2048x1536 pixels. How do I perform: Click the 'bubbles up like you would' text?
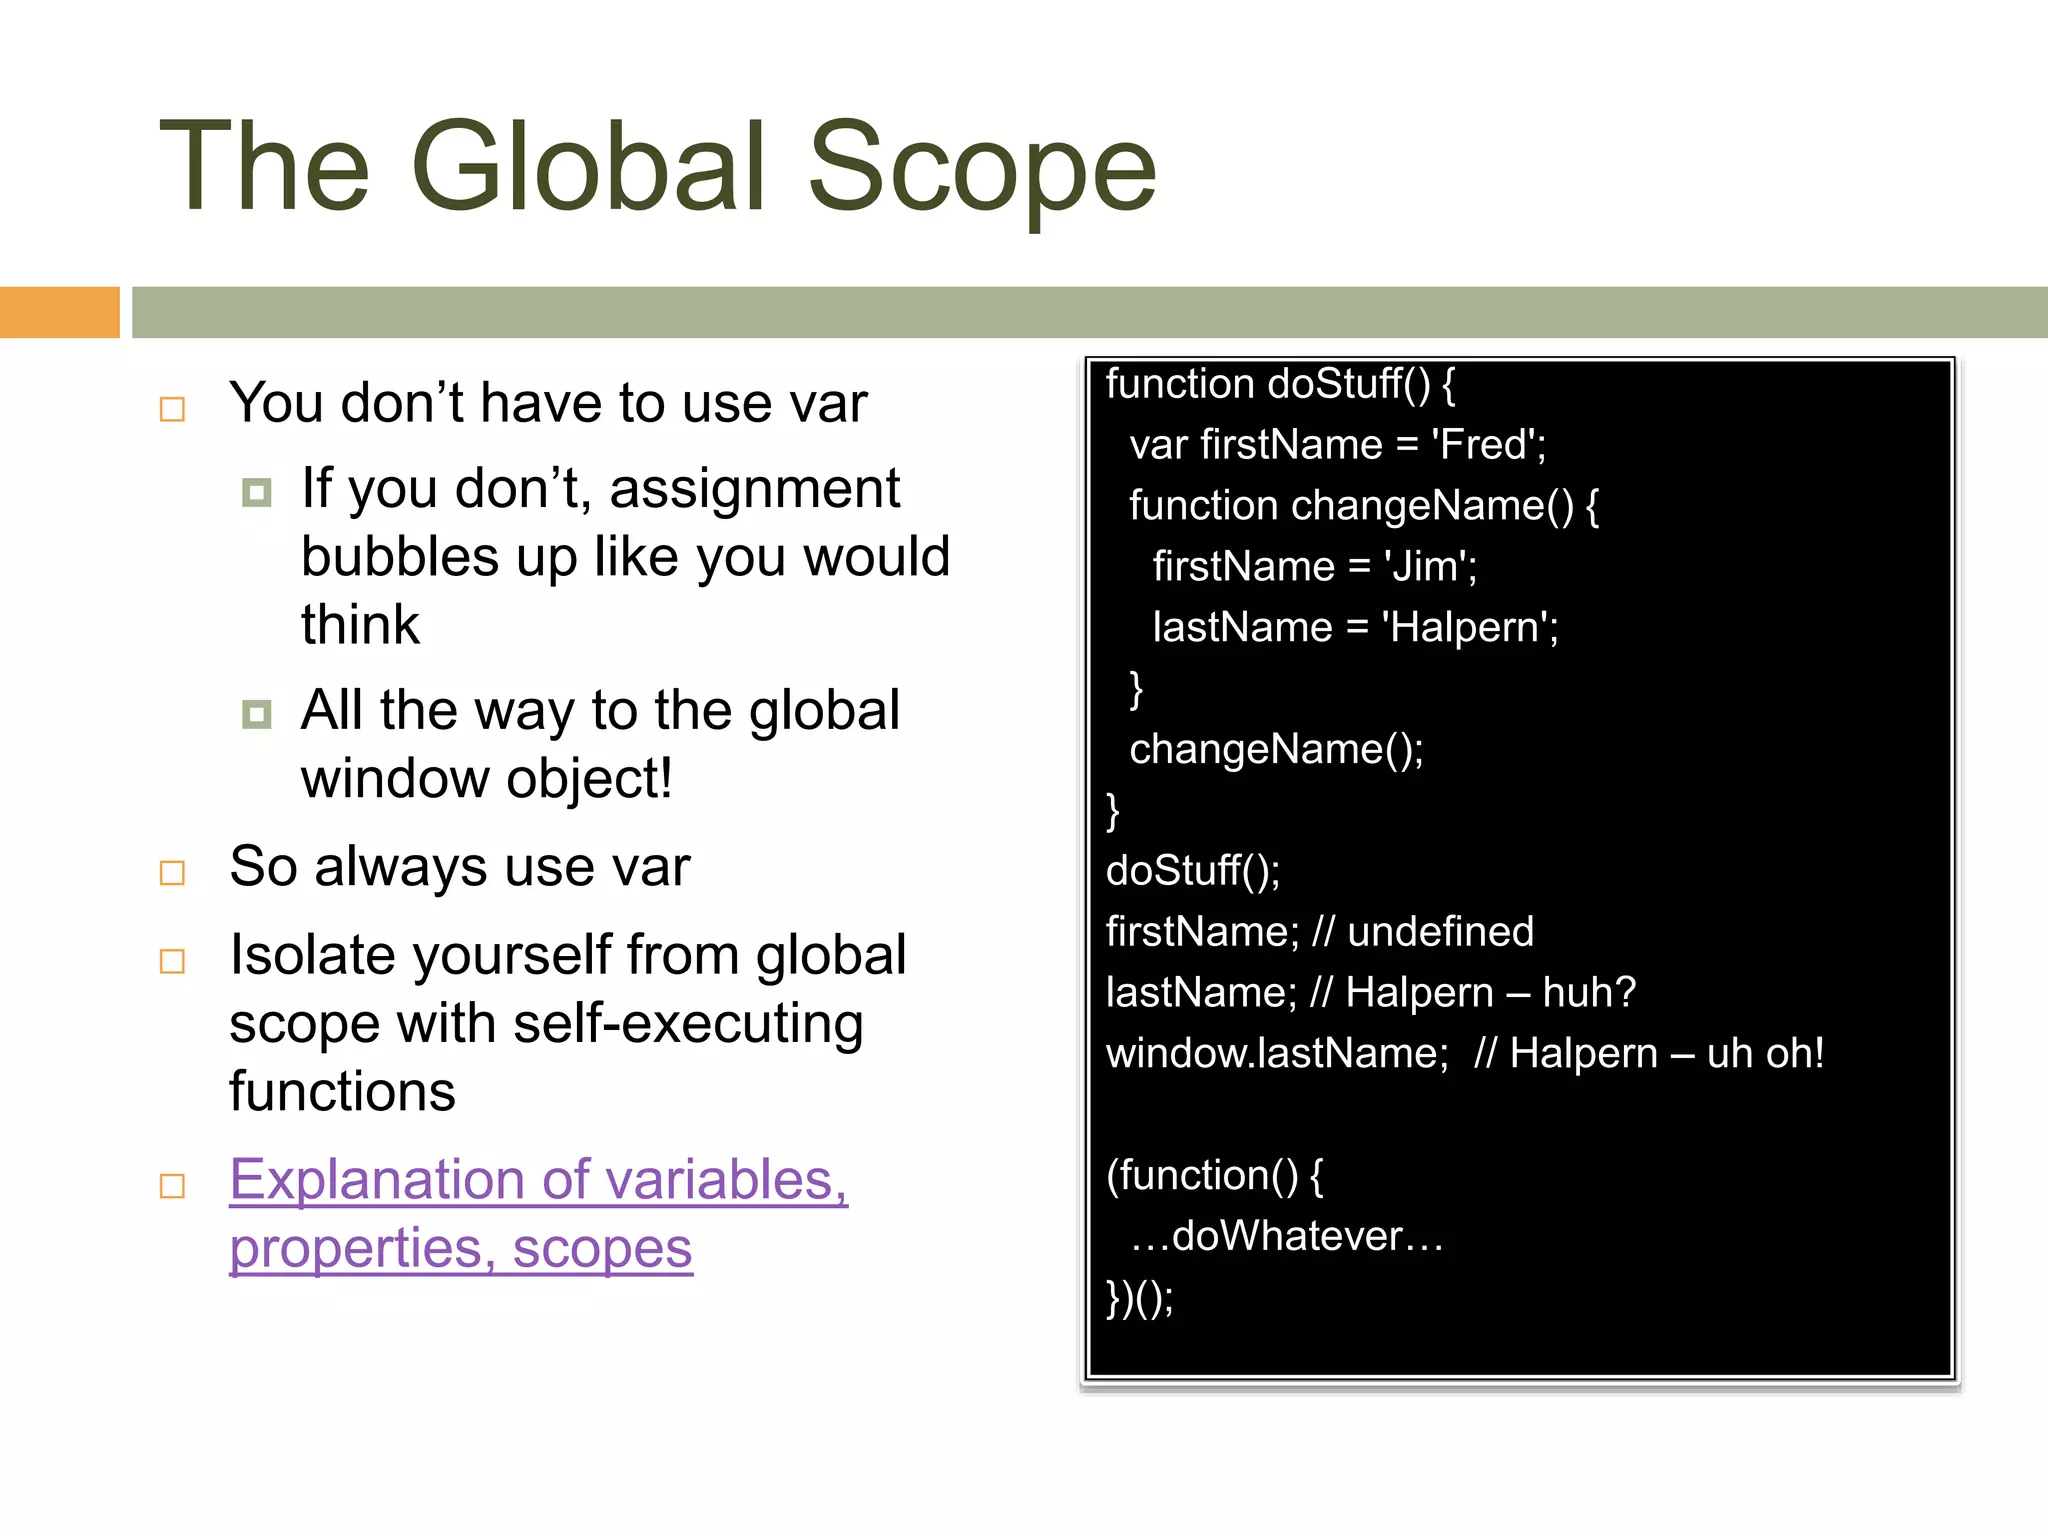click(x=625, y=557)
